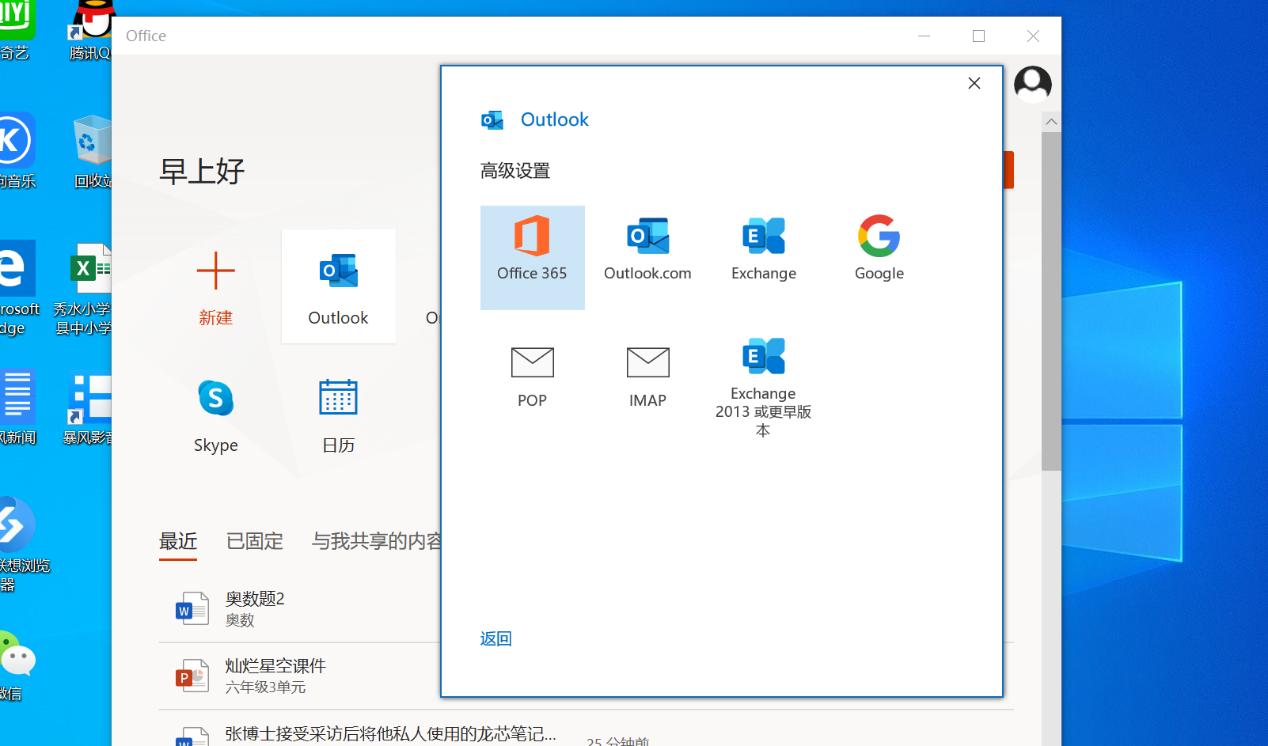The image size is (1268, 746).
Task: Open the user account avatar
Action: 1032,84
